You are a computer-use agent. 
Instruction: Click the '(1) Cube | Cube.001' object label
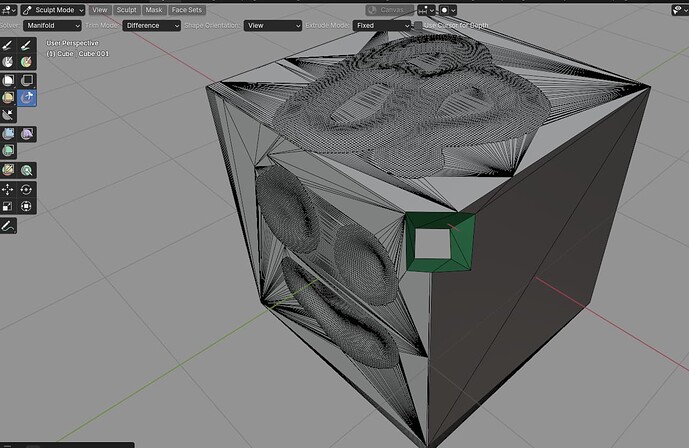[78, 54]
